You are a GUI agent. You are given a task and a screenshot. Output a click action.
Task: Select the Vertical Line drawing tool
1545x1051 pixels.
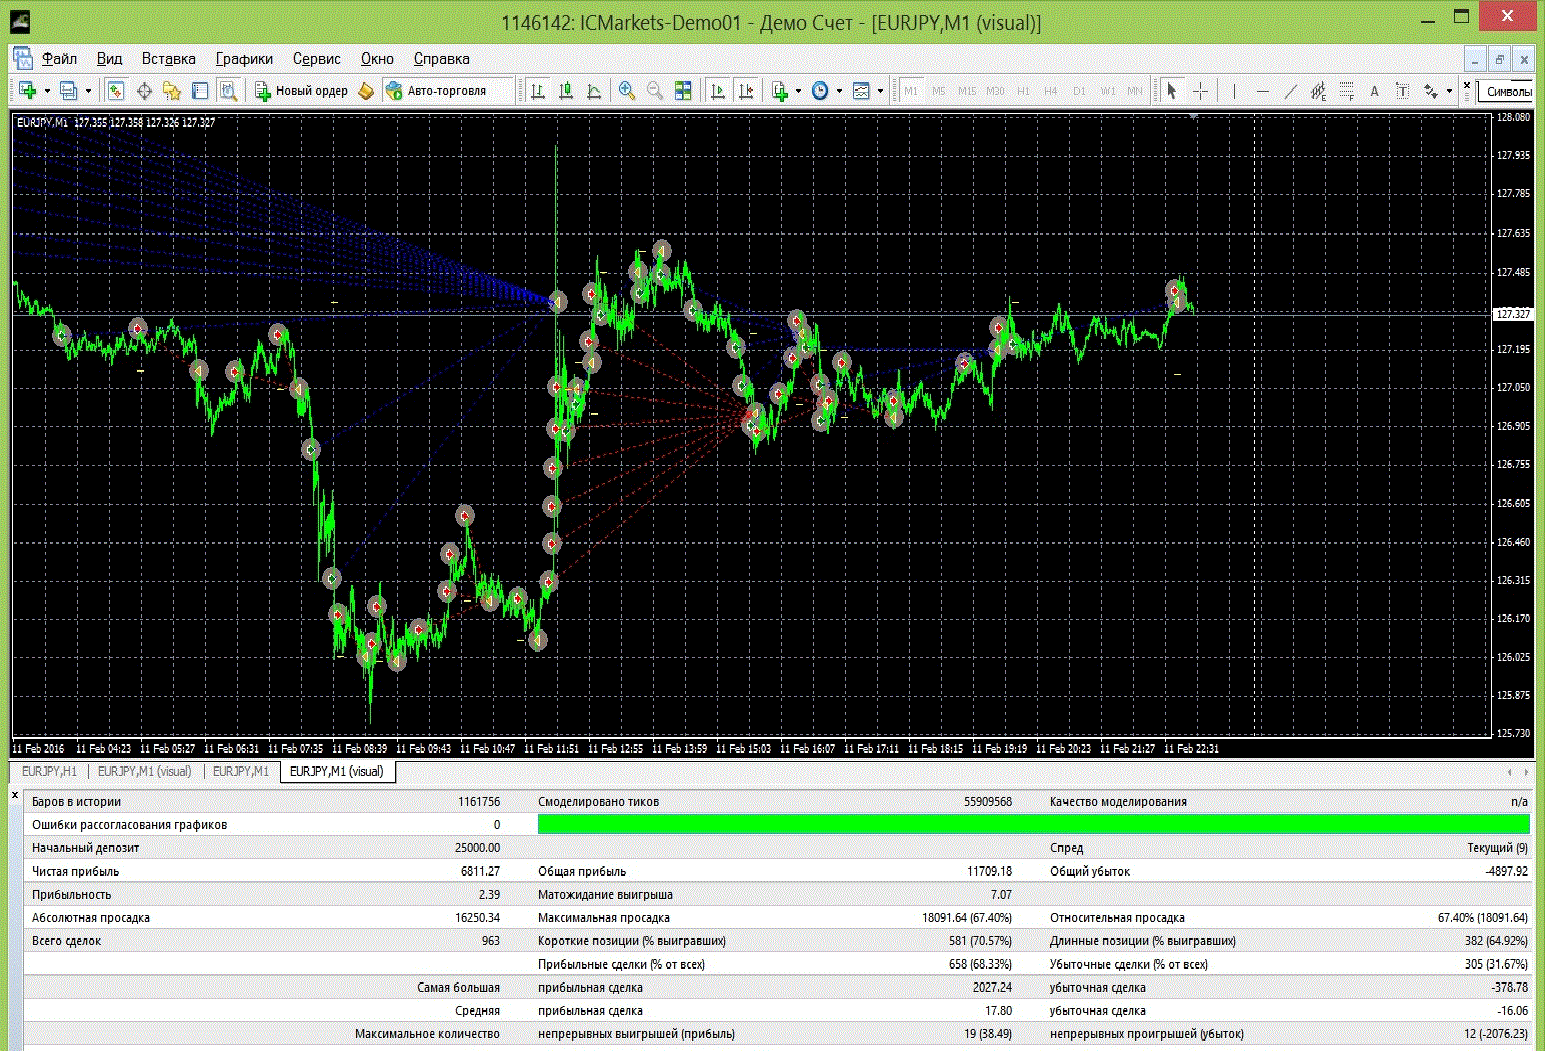(x=1234, y=91)
